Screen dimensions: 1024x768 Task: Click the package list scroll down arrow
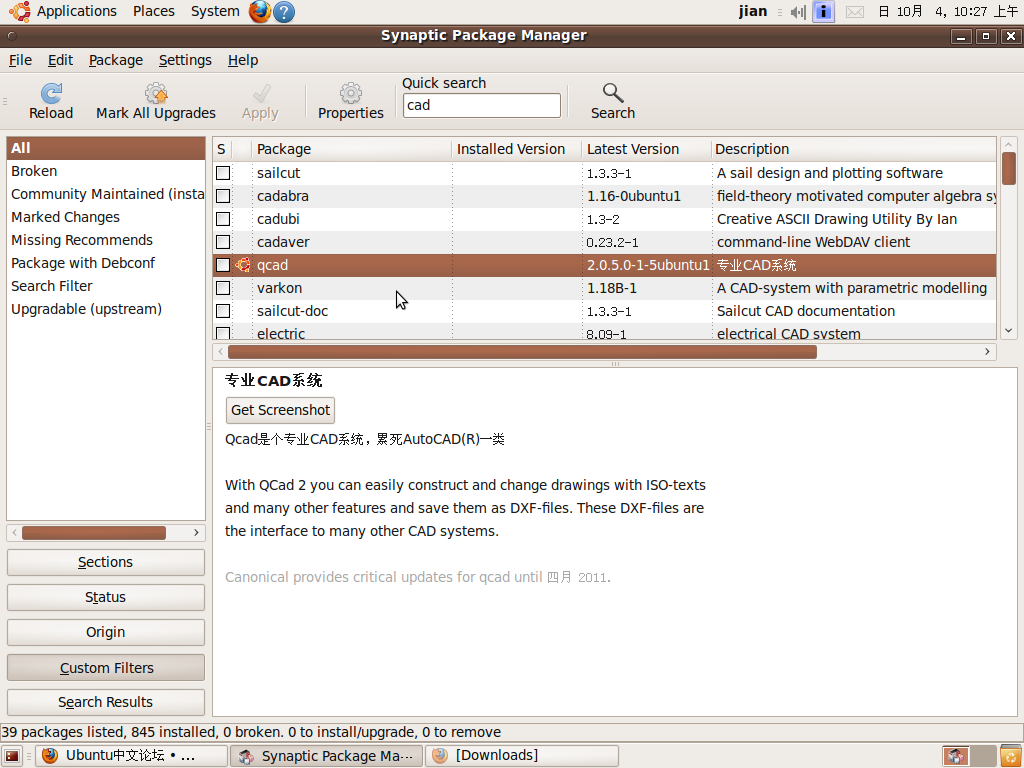click(x=1009, y=330)
